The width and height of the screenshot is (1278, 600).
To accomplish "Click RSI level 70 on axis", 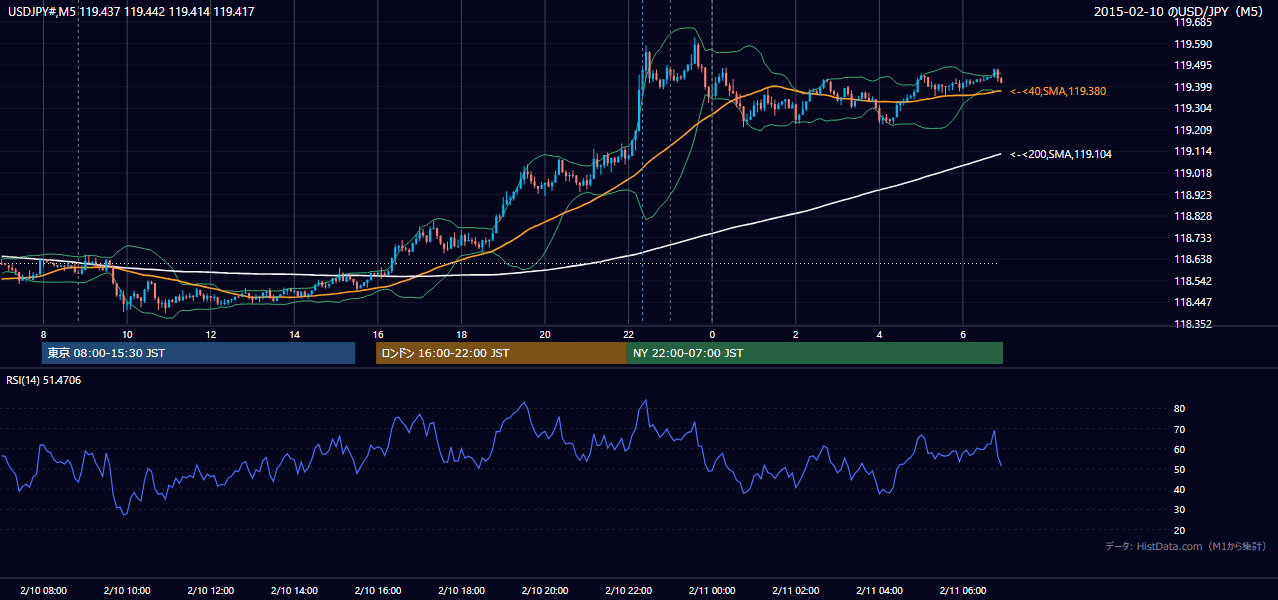I will pyautogui.click(x=1180, y=429).
